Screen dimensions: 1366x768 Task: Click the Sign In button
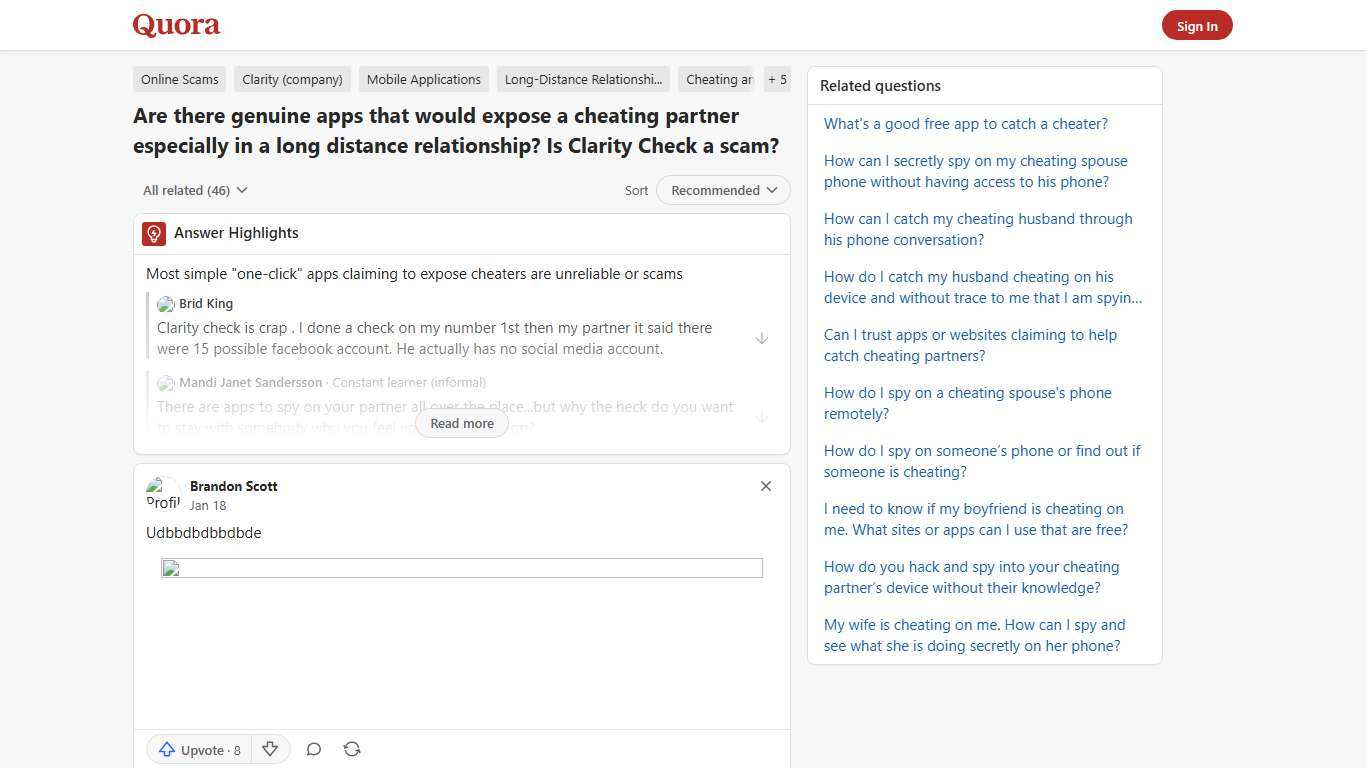pos(1197,25)
